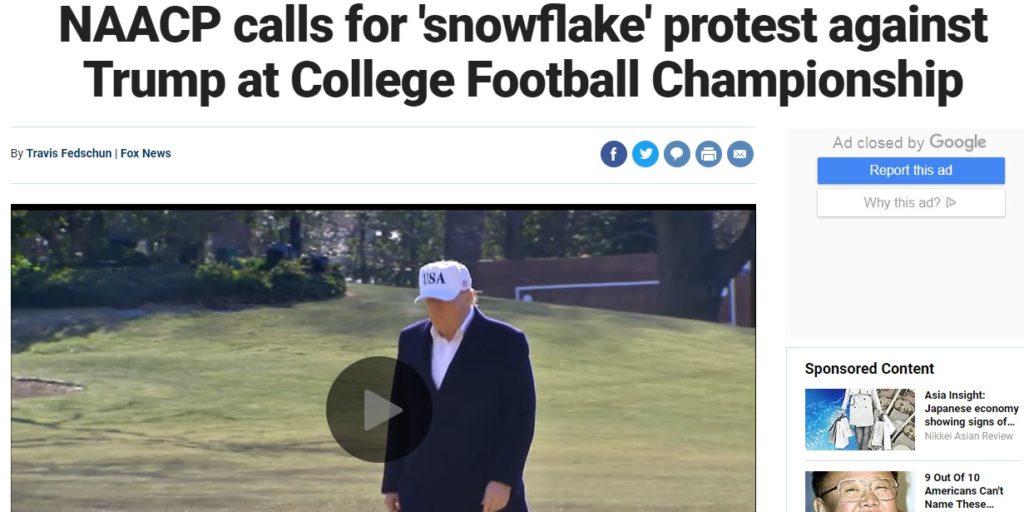The height and width of the screenshot is (512, 1024).
Task: Open Travis Fedschun author page
Action: click(x=69, y=153)
